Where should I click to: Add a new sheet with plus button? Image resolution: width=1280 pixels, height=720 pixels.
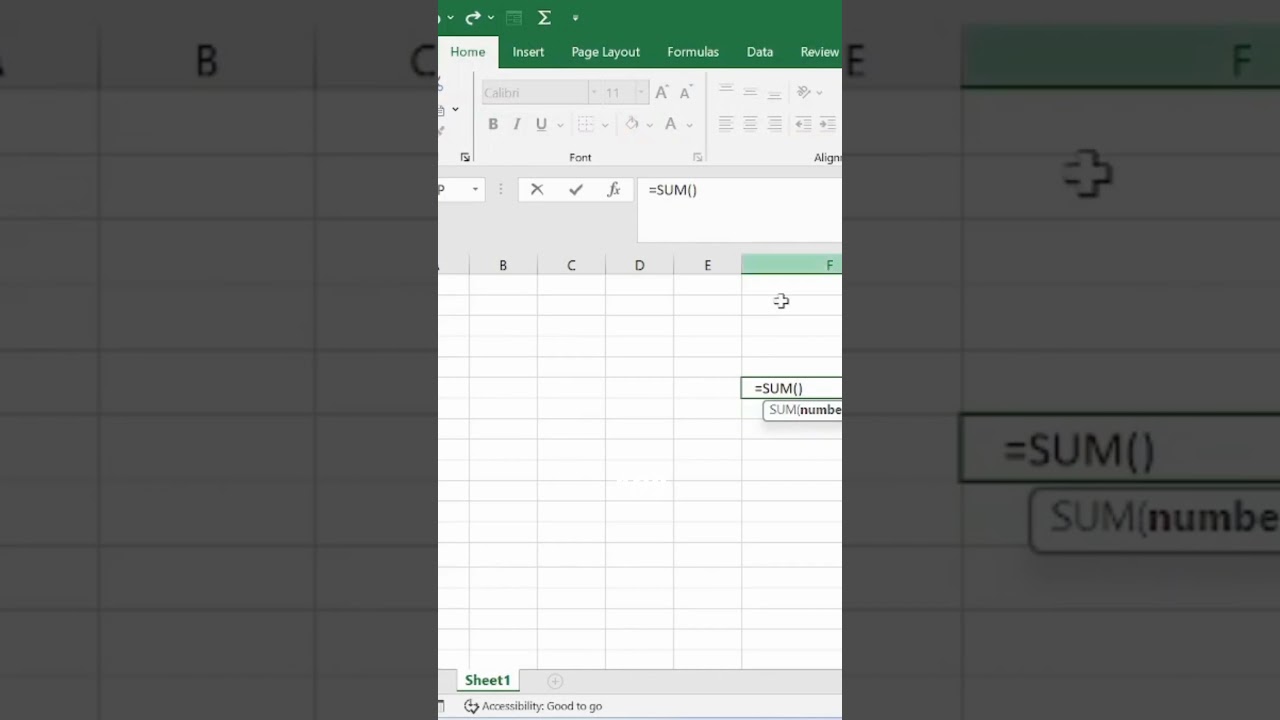coord(555,681)
